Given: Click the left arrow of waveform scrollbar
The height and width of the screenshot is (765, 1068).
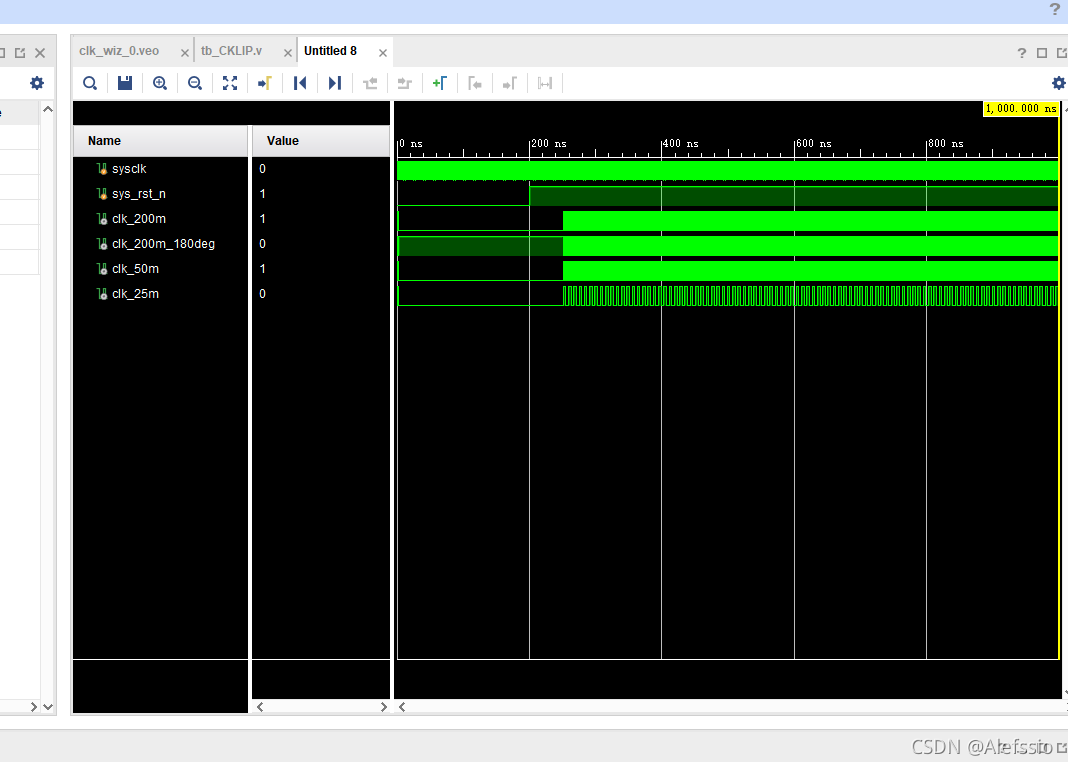Looking at the screenshot, I should pos(403,707).
